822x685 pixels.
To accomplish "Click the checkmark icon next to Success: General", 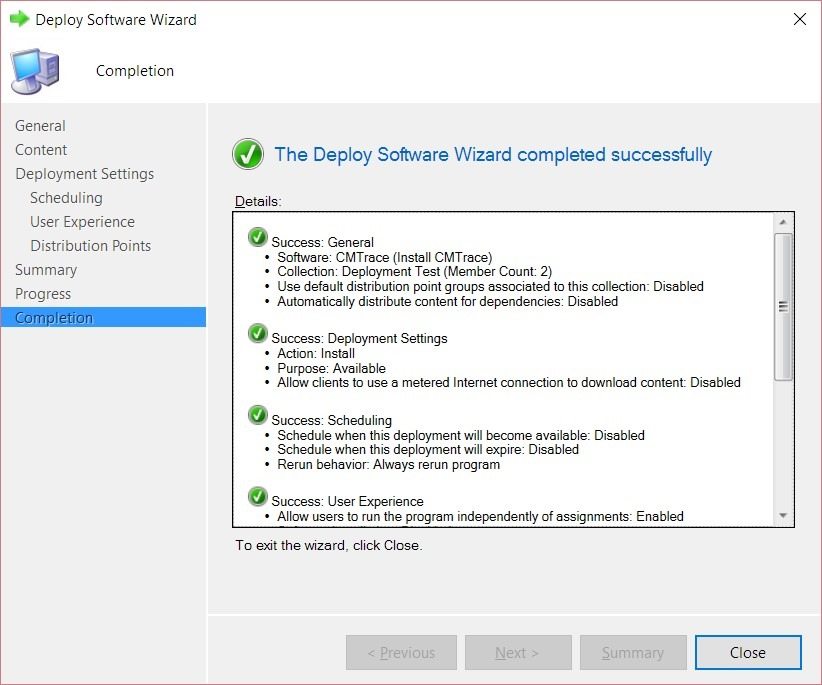I will tap(257, 237).
